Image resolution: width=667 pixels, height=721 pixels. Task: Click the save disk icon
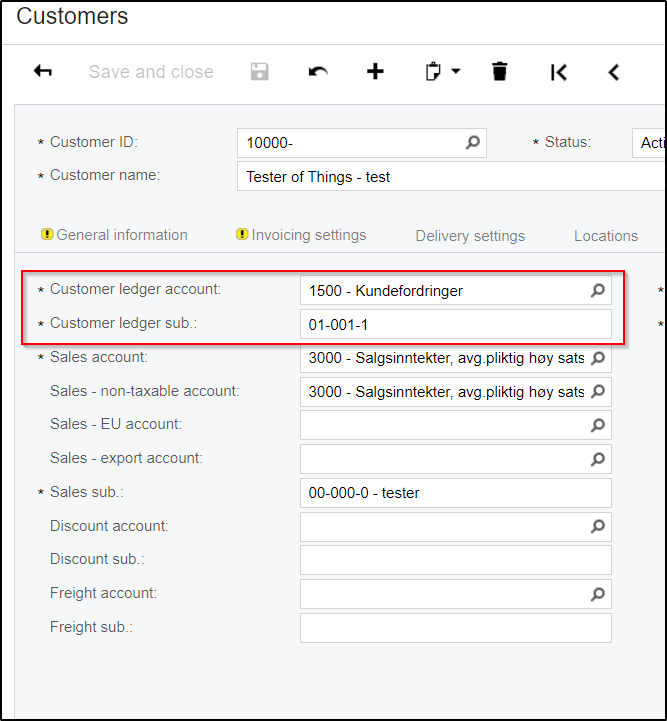(260, 72)
